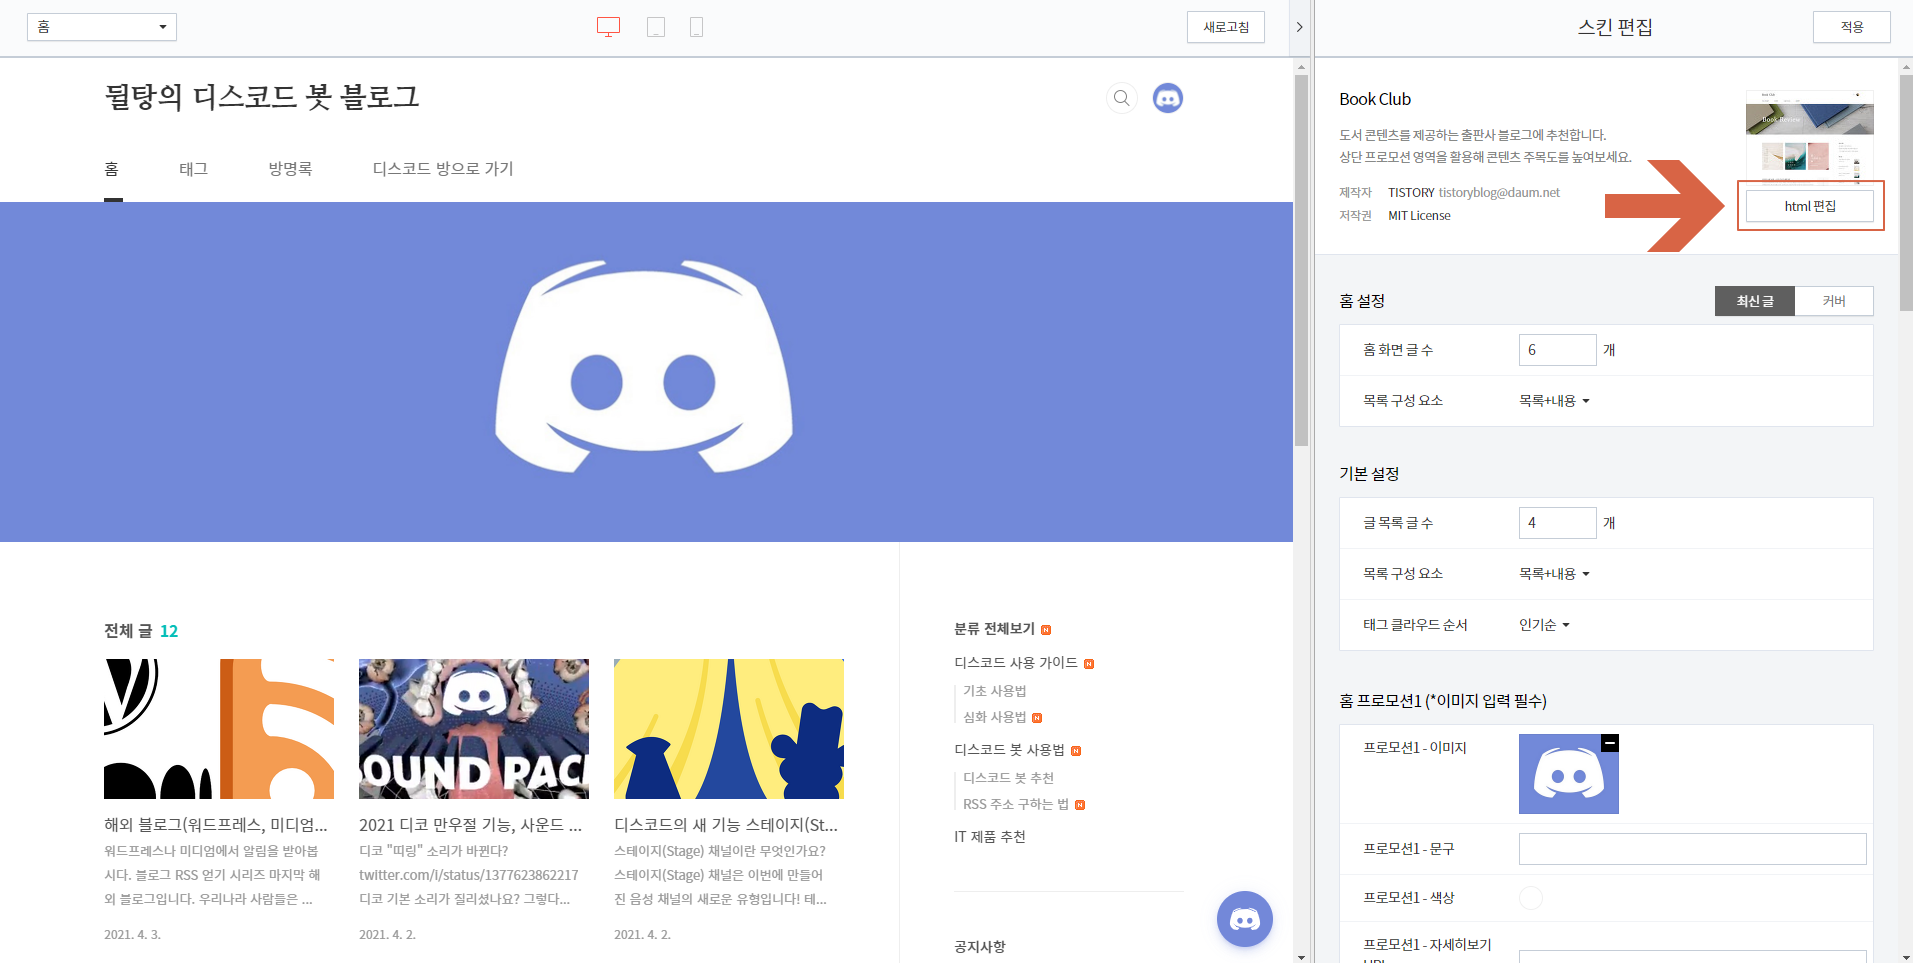The image size is (1913, 963).
Task: Click the 전체 글 12 heading
Action: tap(141, 631)
